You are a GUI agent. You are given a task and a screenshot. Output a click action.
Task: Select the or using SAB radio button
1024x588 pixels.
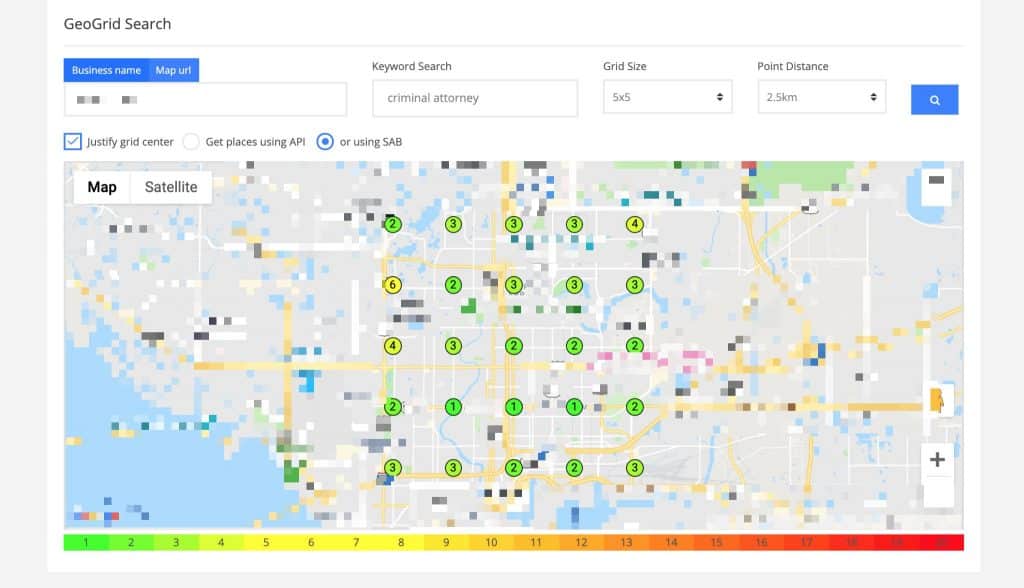click(325, 142)
